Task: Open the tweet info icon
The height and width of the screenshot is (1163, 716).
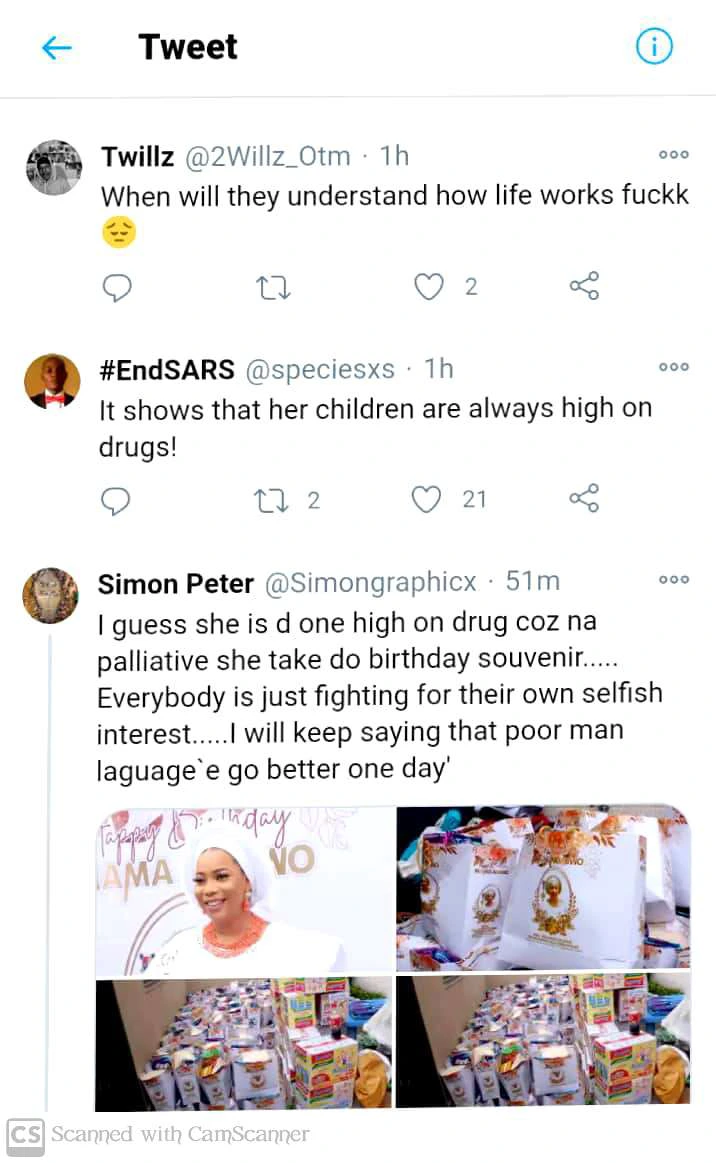Action: click(x=654, y=46)
